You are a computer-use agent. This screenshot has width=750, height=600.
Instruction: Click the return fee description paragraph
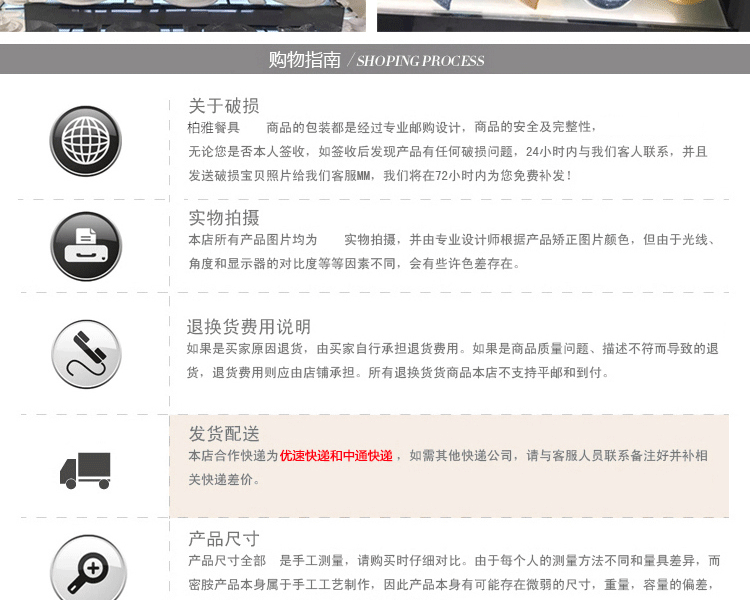[452, 360]
